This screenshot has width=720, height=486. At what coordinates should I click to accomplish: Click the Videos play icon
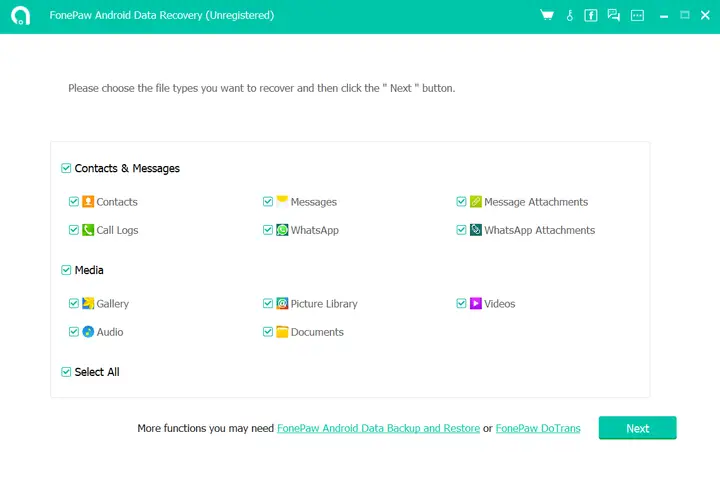pyautogui.click(x=476, y=304)
